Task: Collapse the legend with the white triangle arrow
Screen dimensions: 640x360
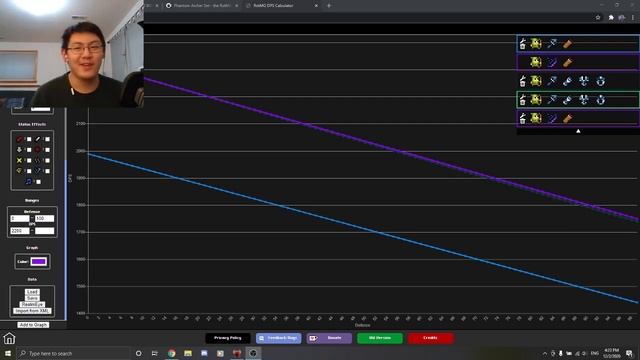Action: tap(578, 131)
